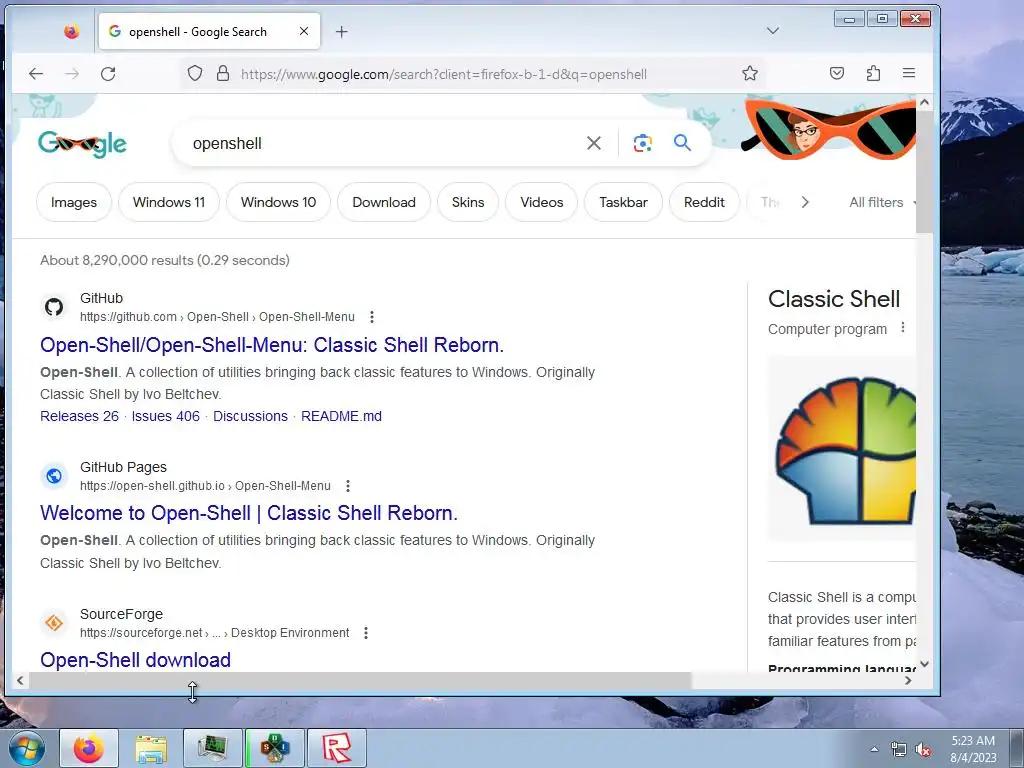The width and height of the screenshot is (1024, 768).
Task: Select the Download filter chip
Action: click(384, 202)
